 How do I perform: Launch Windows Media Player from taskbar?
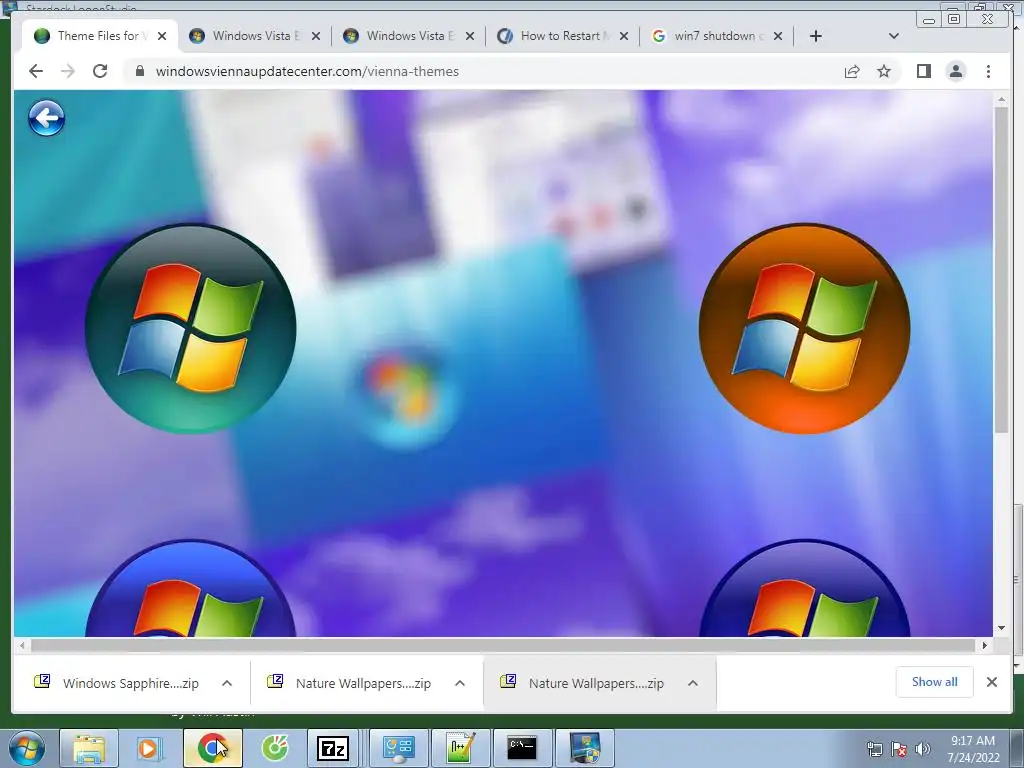[x=149, y=748]
